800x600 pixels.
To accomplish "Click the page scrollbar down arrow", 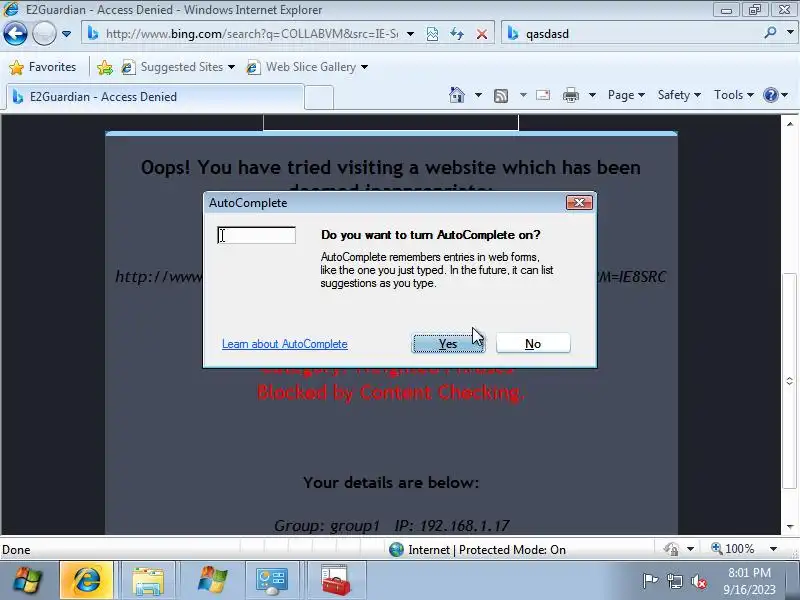I will click(x=790, y=527).
